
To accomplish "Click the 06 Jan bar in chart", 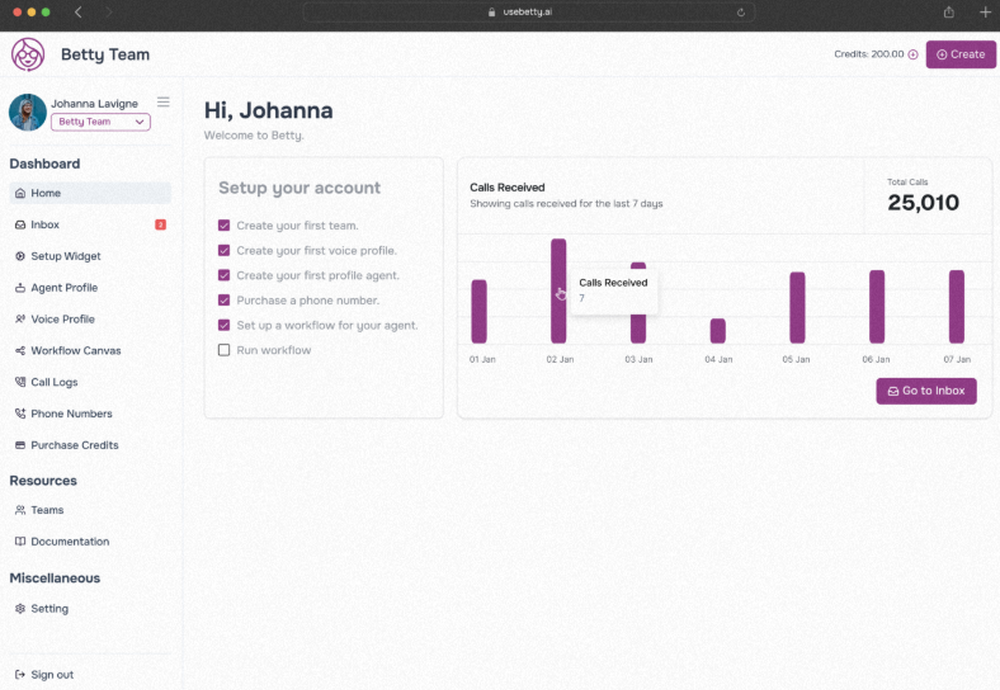I will 877,306.
